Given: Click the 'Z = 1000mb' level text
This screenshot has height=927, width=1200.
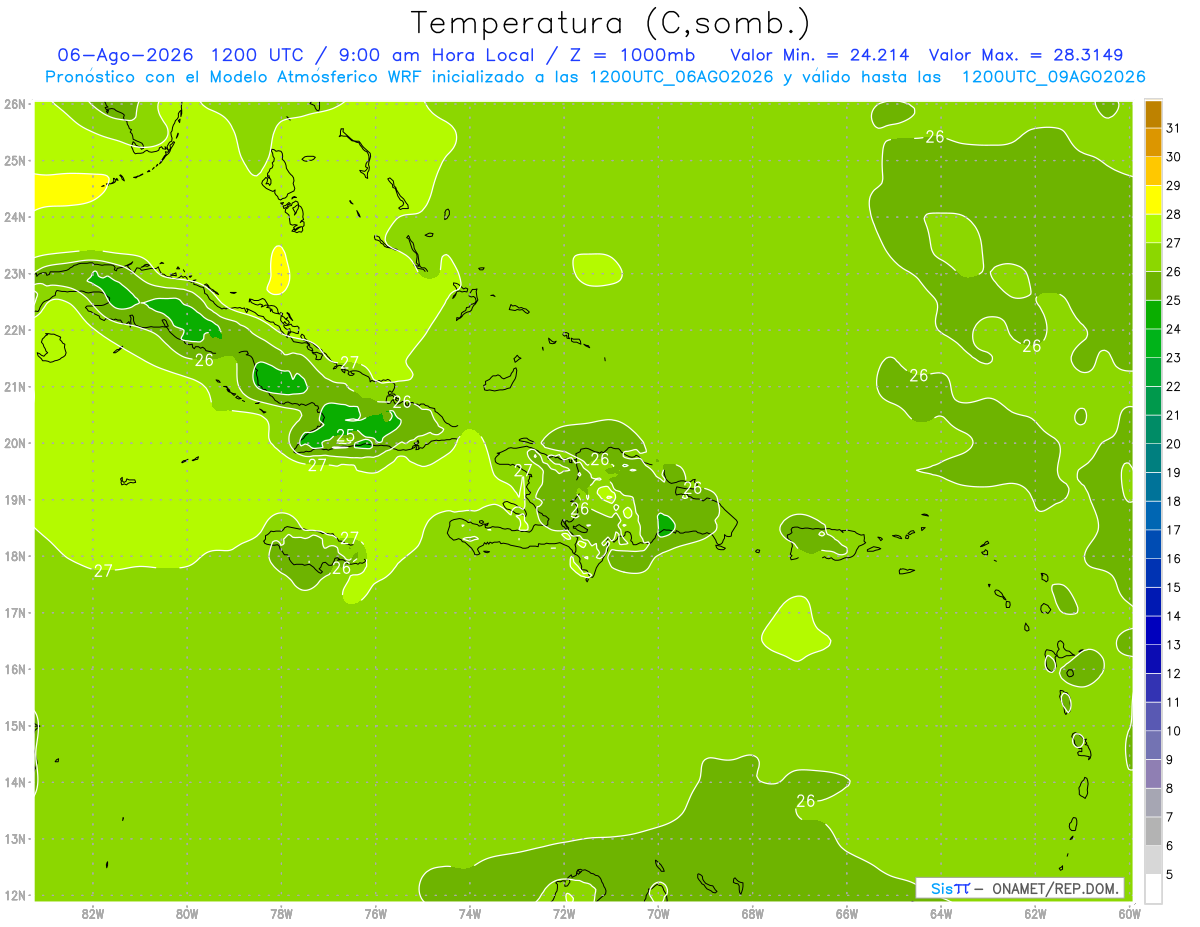Looking at the screenshot, I should coord(635,55).
